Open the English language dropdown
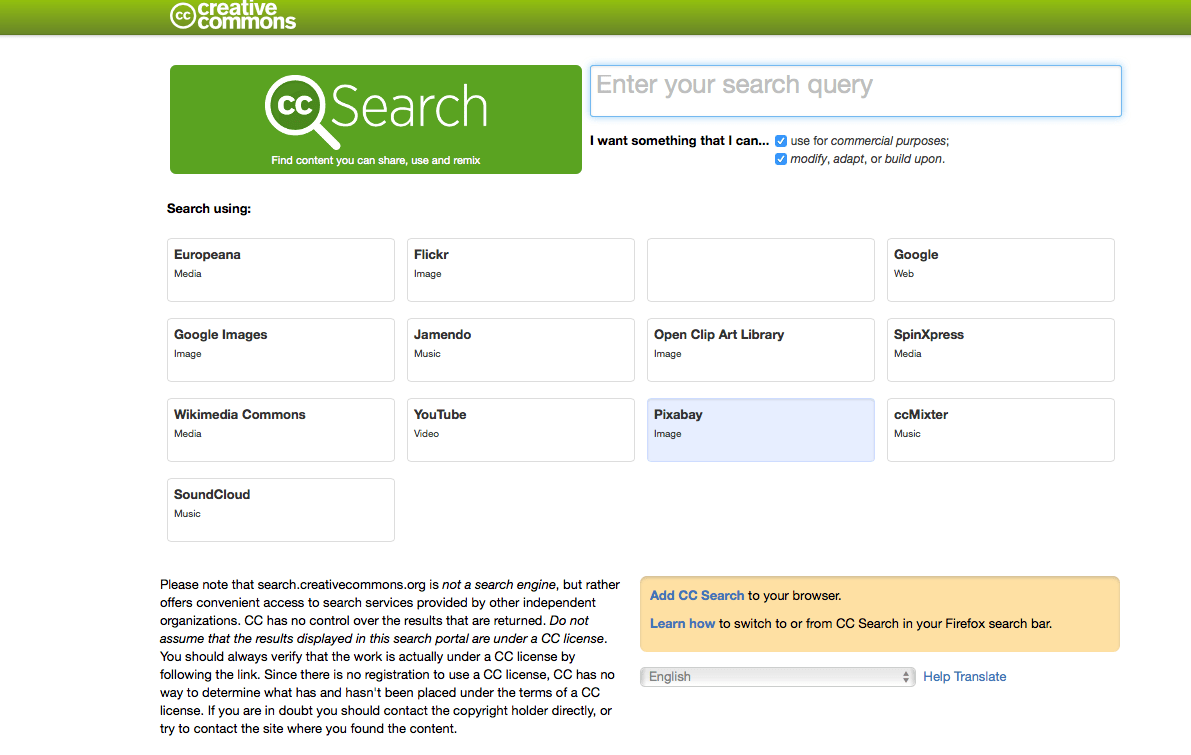This screenshot has width=1191, height=755. click(x=777, y=677)
